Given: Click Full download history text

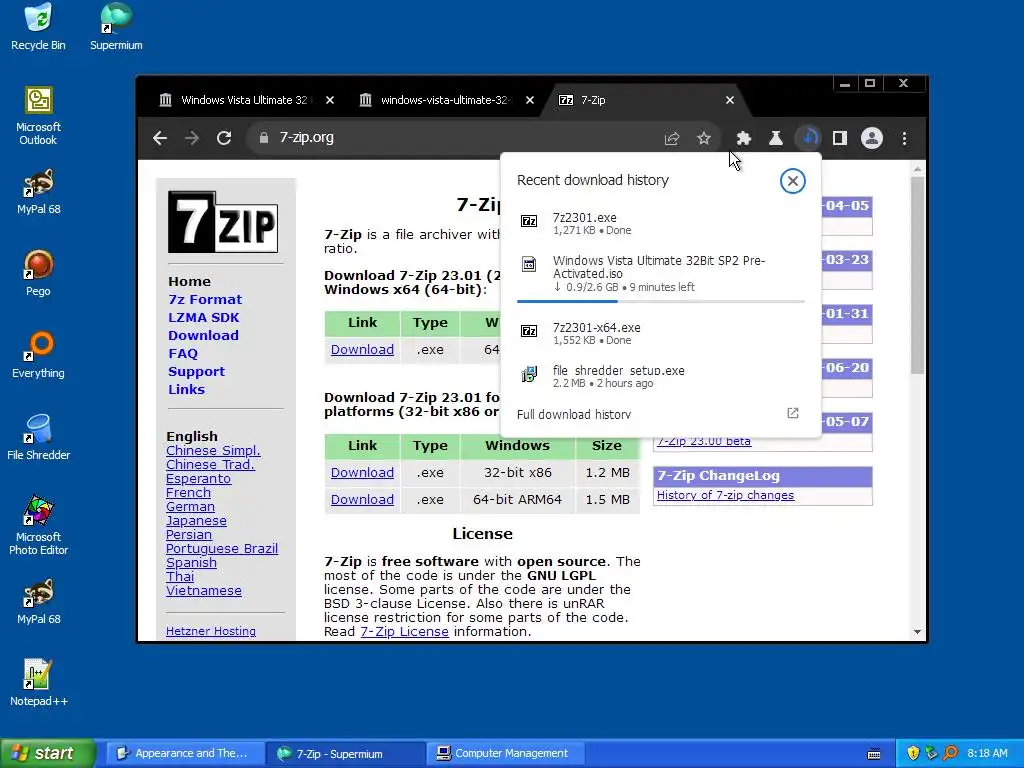Looking at the screenshot, I should 573,414.
